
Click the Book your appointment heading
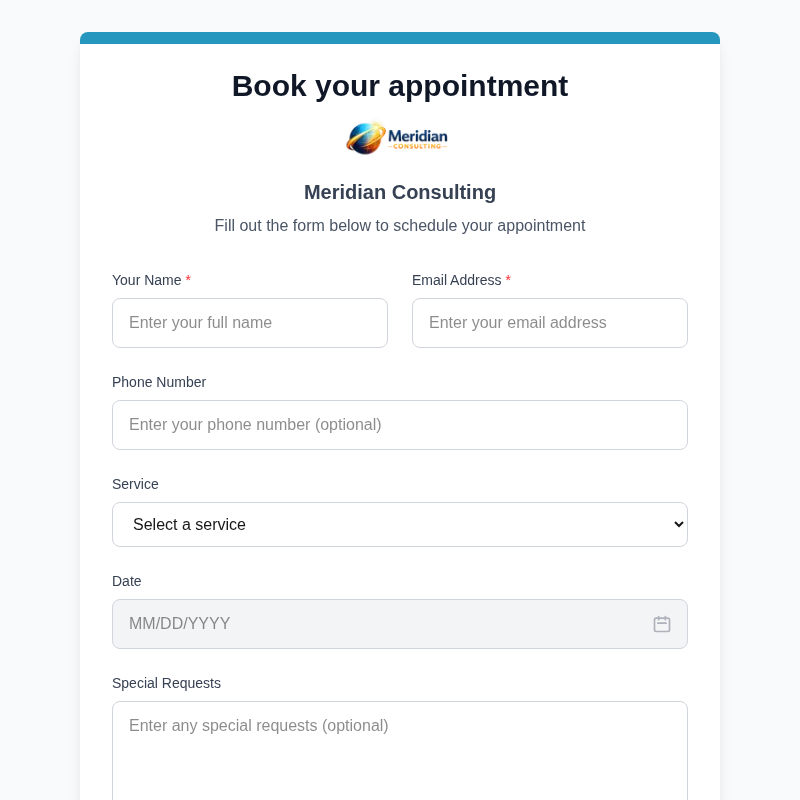(400, 86)
